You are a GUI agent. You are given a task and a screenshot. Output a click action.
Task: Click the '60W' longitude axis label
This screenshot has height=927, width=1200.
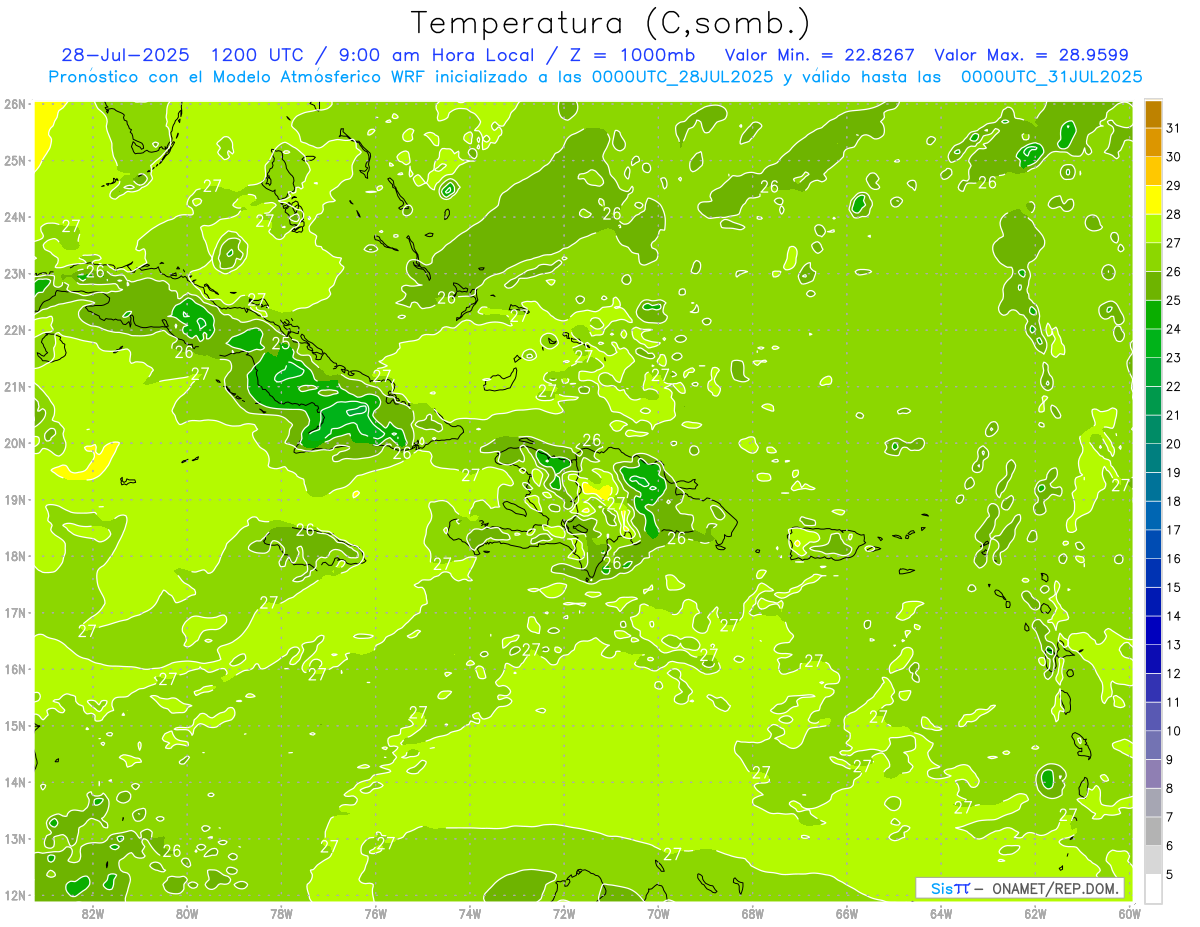coord(1130,913)
